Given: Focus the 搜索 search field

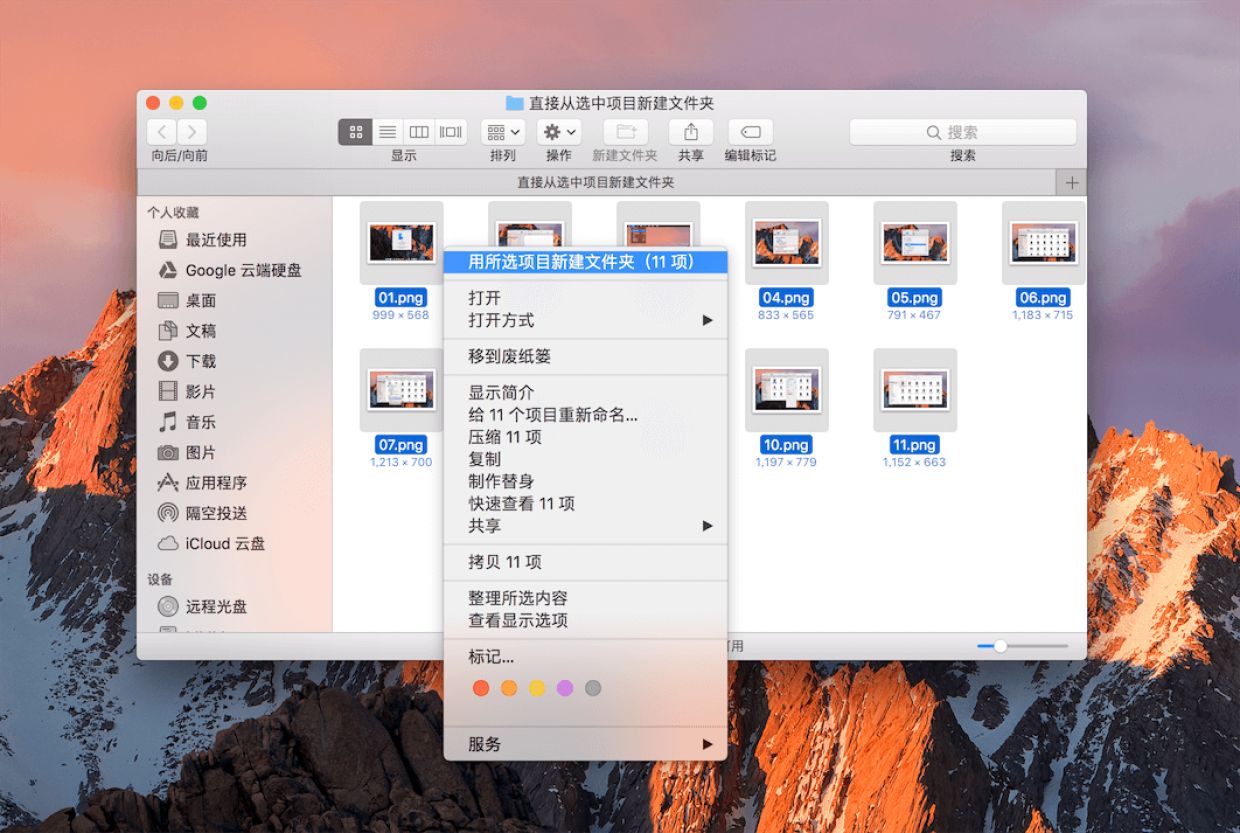Looking at the screenshot, I should point(963,132).
